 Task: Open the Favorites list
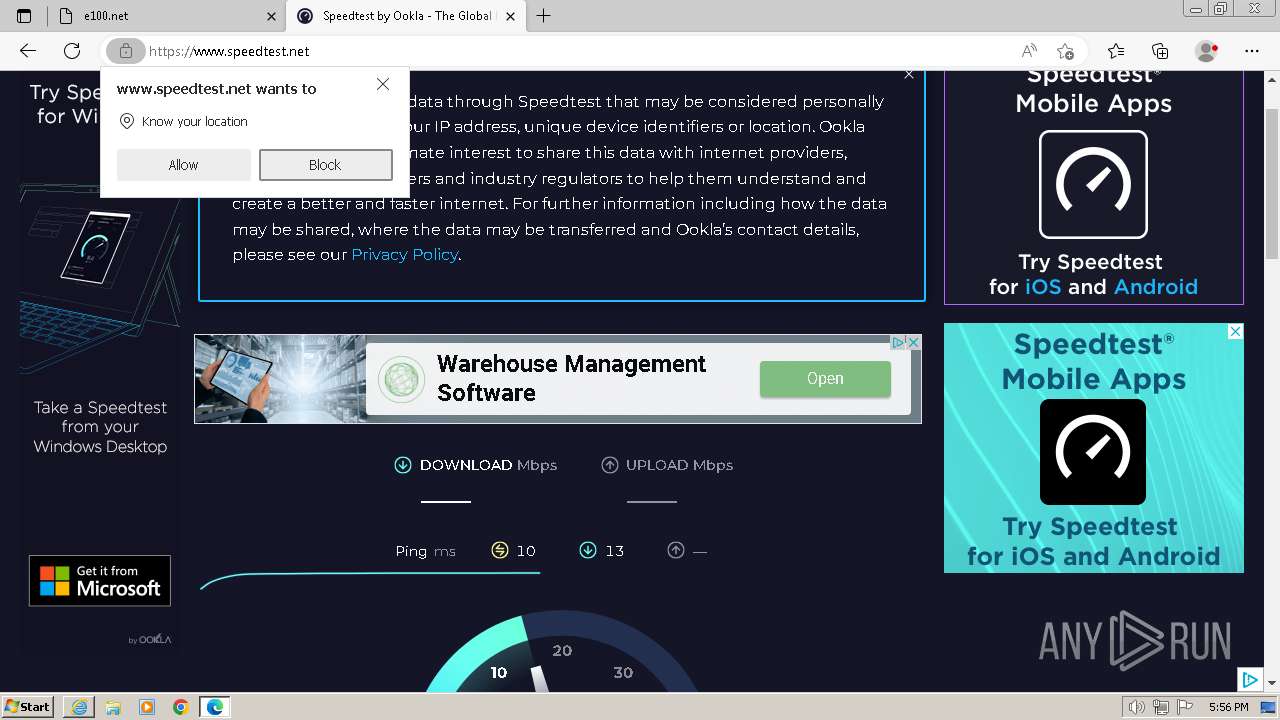(1116, 51)
